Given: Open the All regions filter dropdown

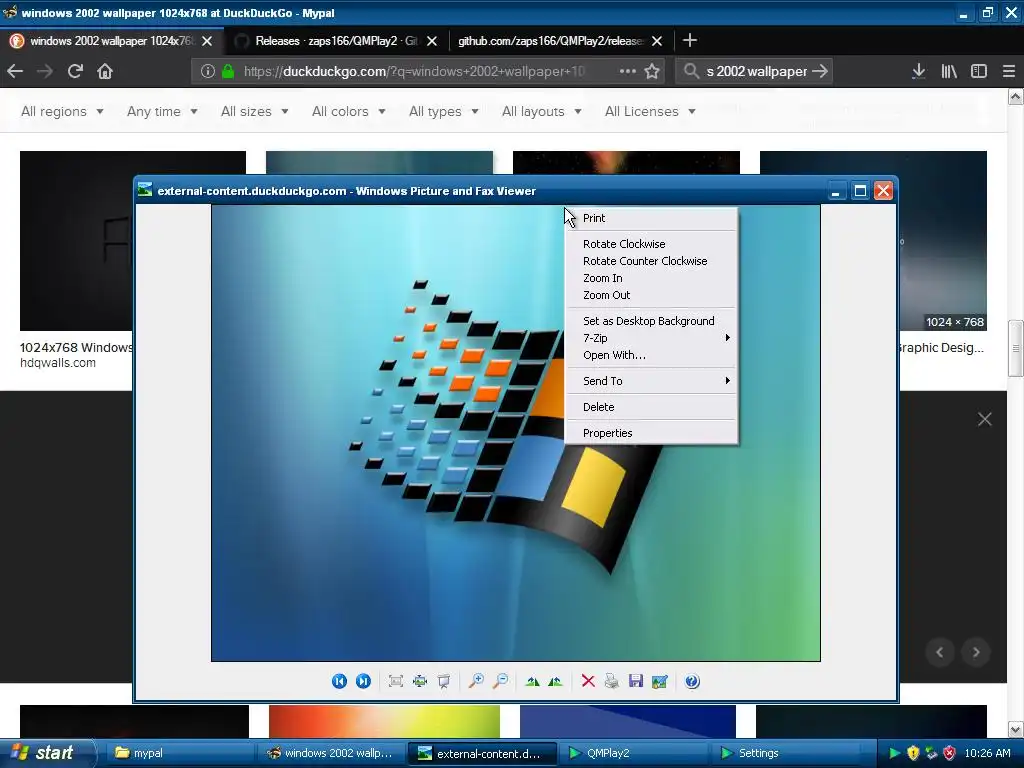Looking at the screenshot, I should click(62, 112).
